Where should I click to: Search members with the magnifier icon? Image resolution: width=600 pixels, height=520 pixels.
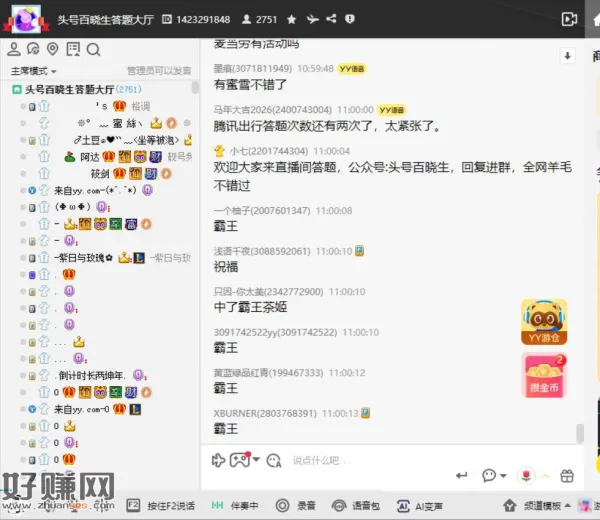pos(93,50)
